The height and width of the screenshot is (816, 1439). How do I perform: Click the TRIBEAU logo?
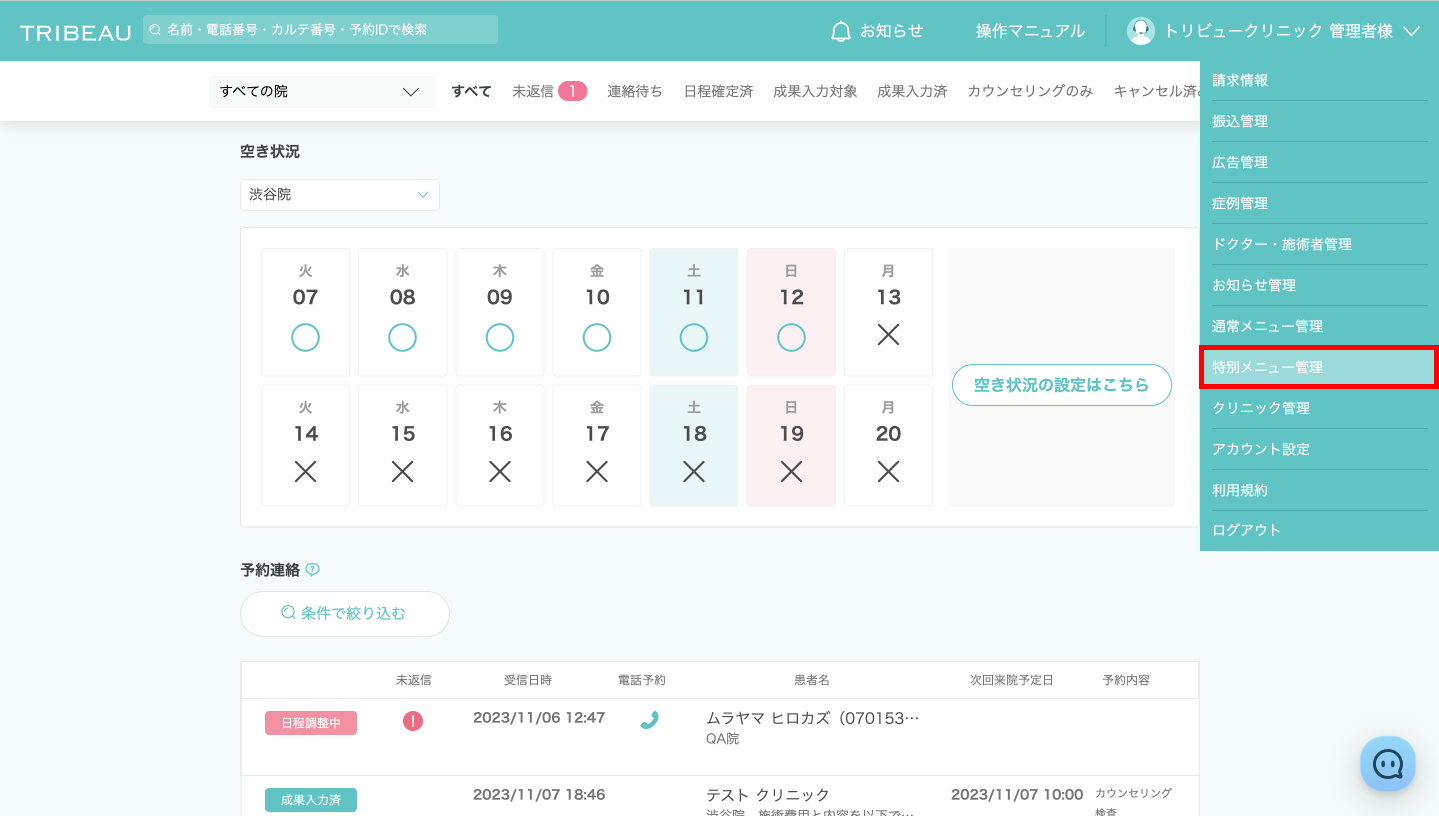[76, 32]
